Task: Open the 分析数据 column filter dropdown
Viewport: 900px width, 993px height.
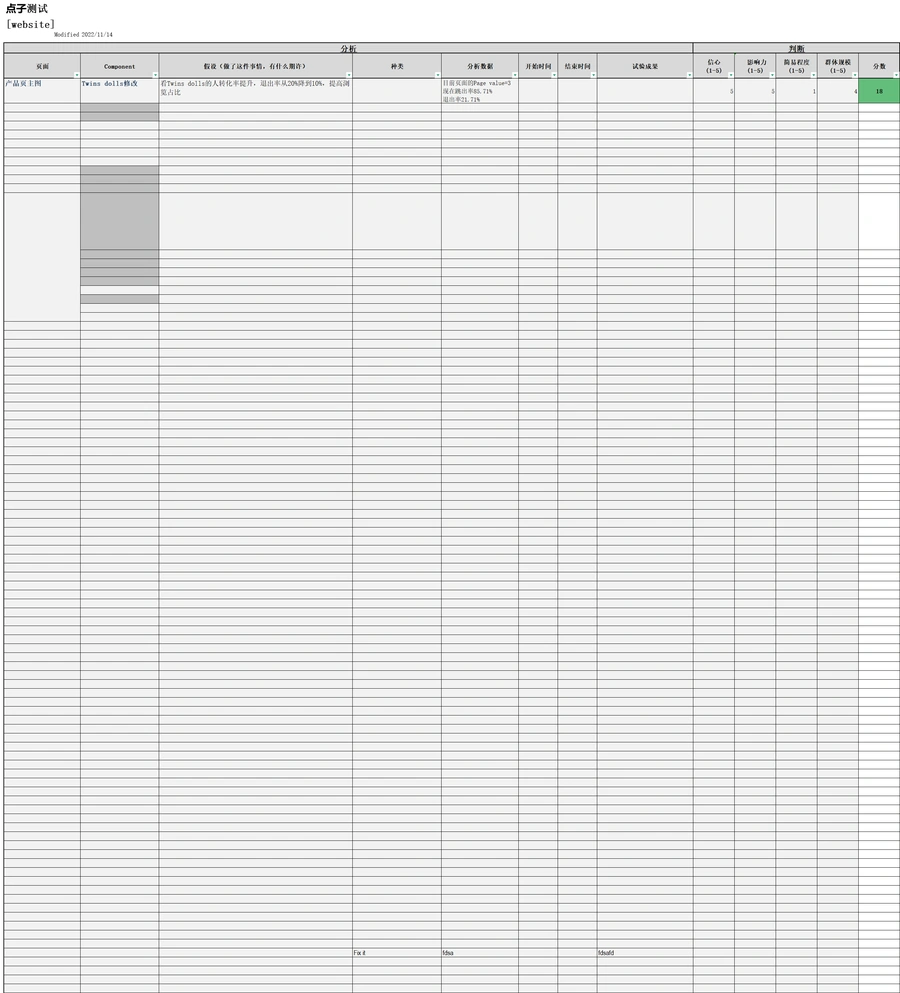Action: [x=515, y=75]
